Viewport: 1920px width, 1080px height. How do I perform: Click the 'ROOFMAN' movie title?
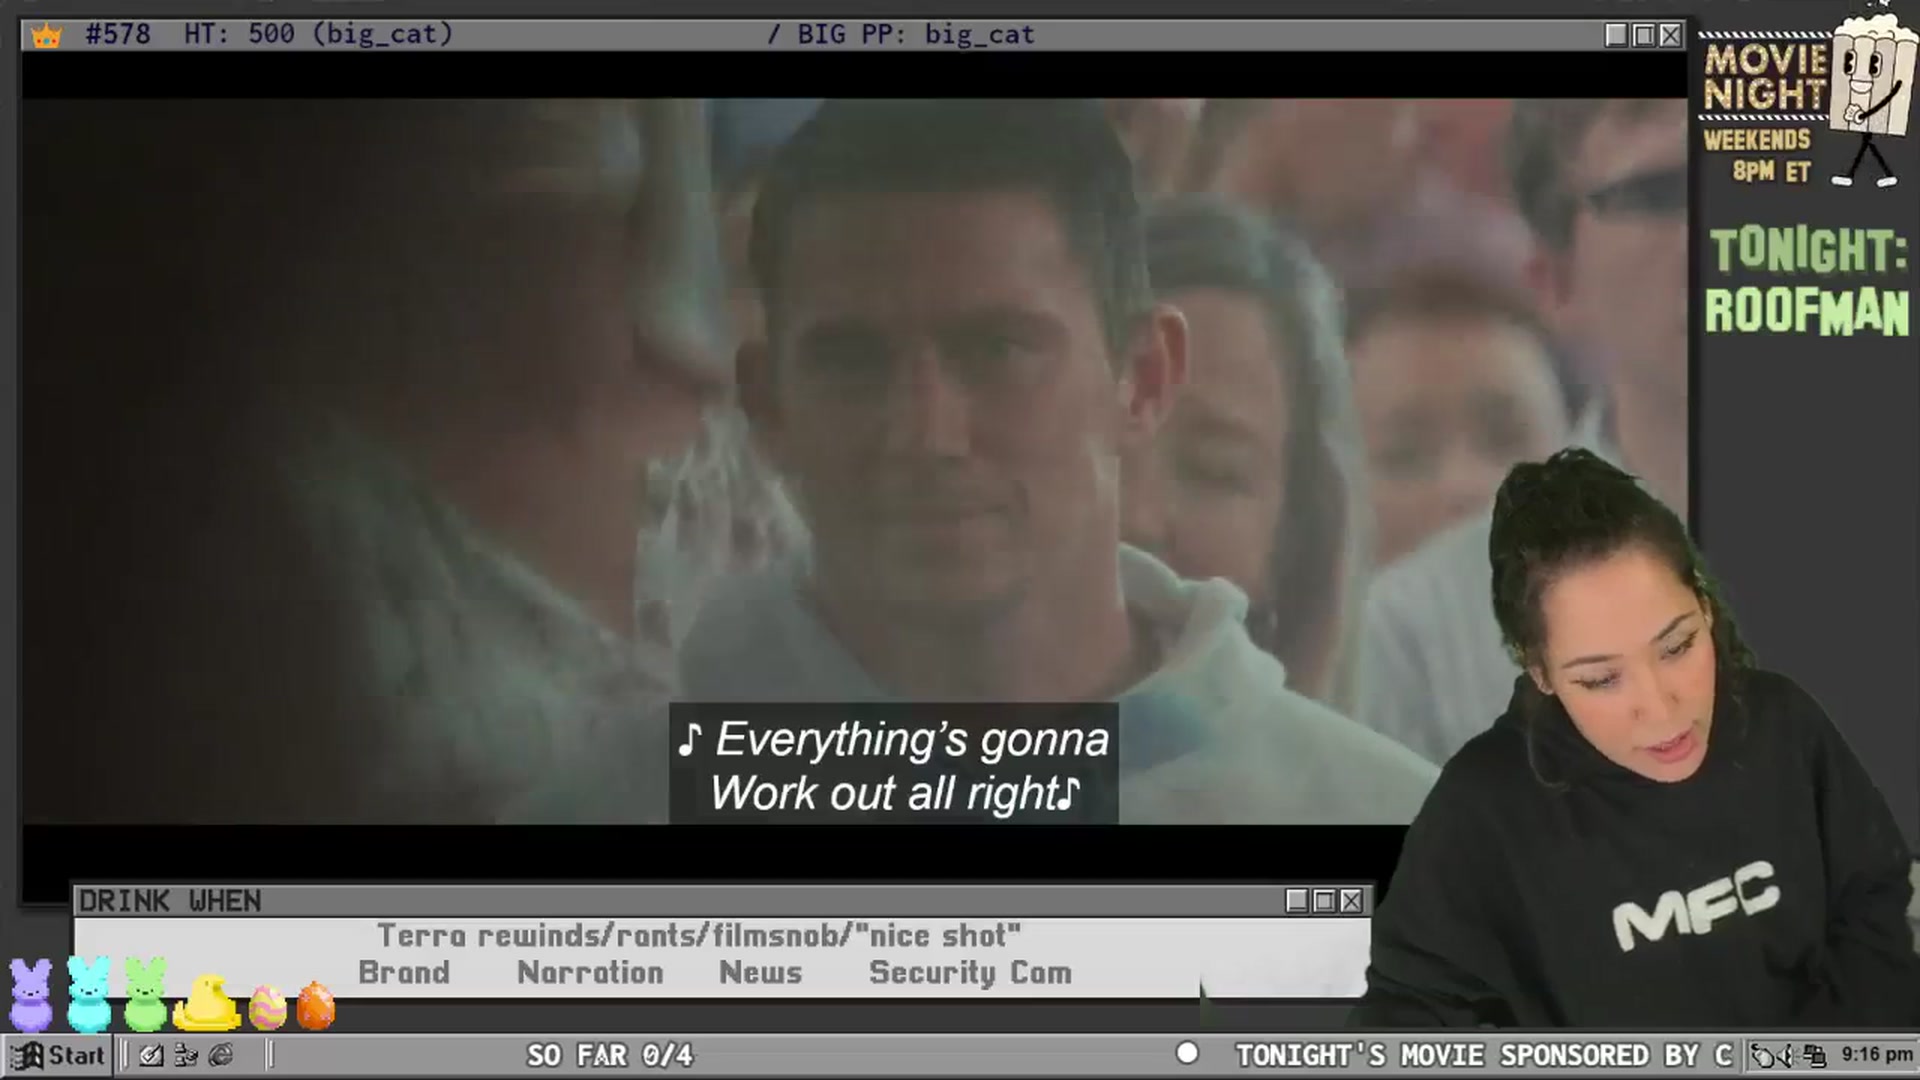[1807, 311]
